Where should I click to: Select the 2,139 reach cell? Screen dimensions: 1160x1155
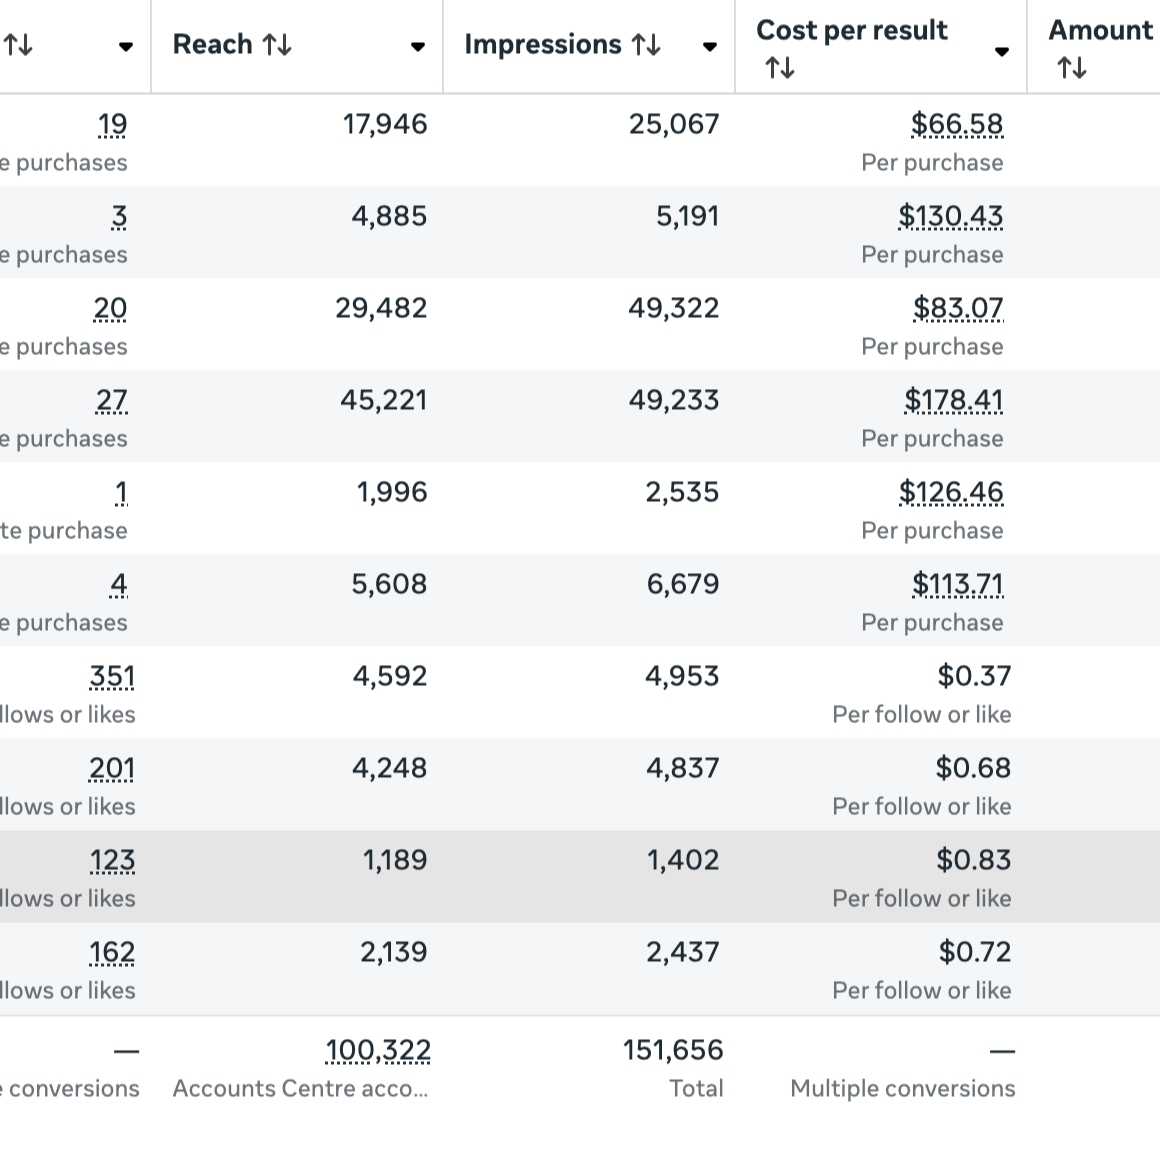394,952
